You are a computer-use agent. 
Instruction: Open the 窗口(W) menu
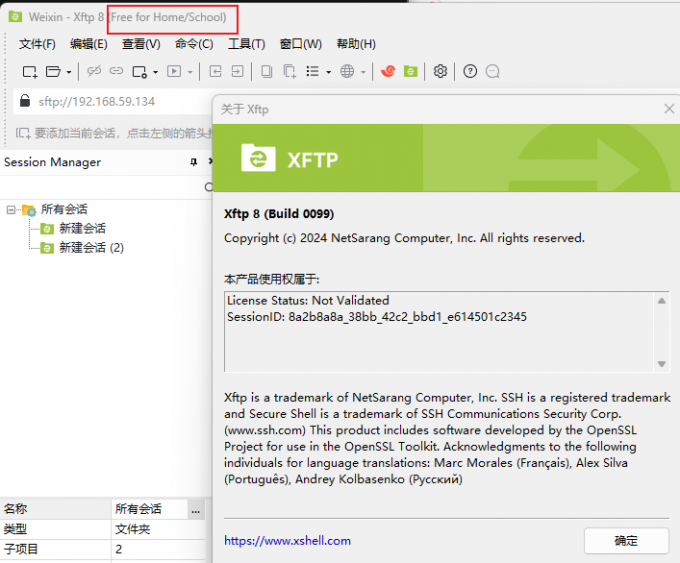pyautogui.click(x=301, y=44)
